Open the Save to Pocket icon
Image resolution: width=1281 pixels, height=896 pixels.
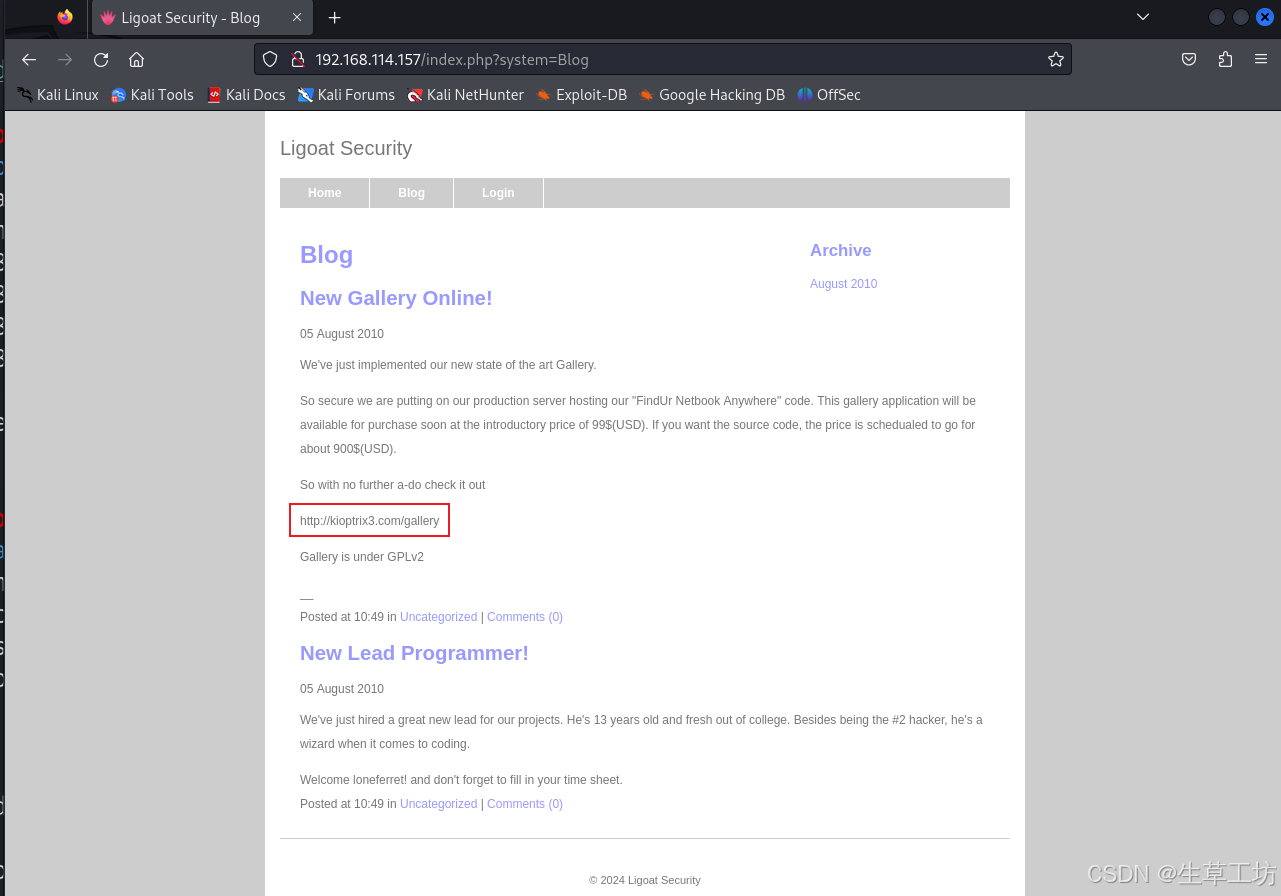(x=1189, y=59)
